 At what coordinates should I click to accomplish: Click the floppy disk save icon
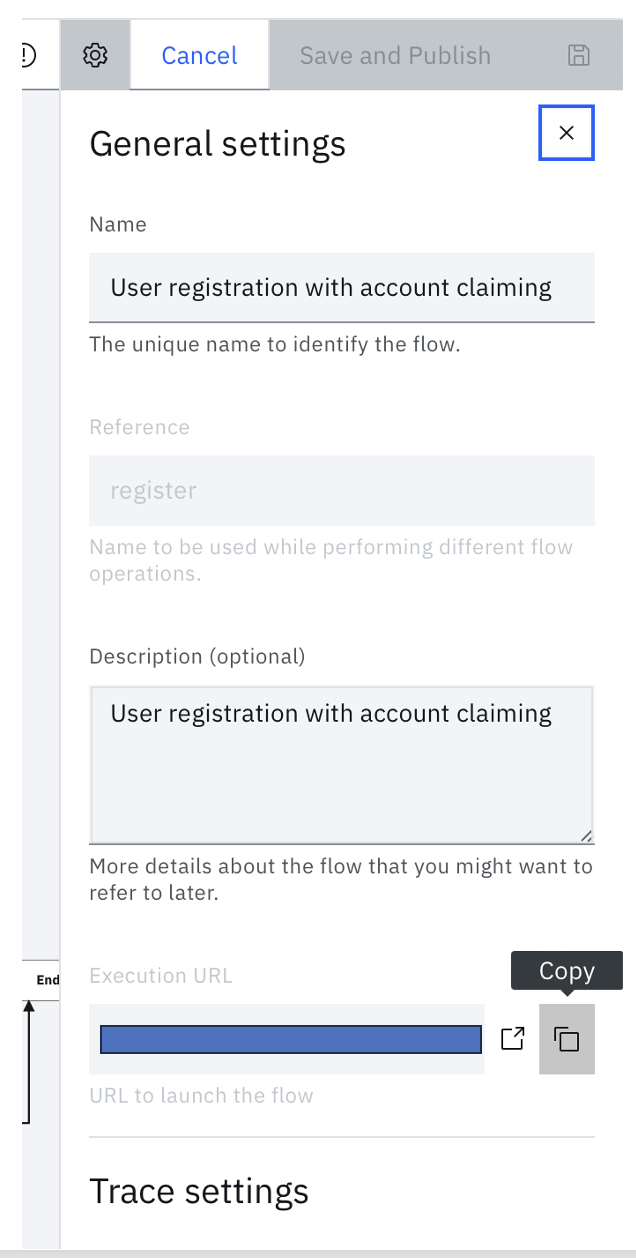(x=578, y=56)
